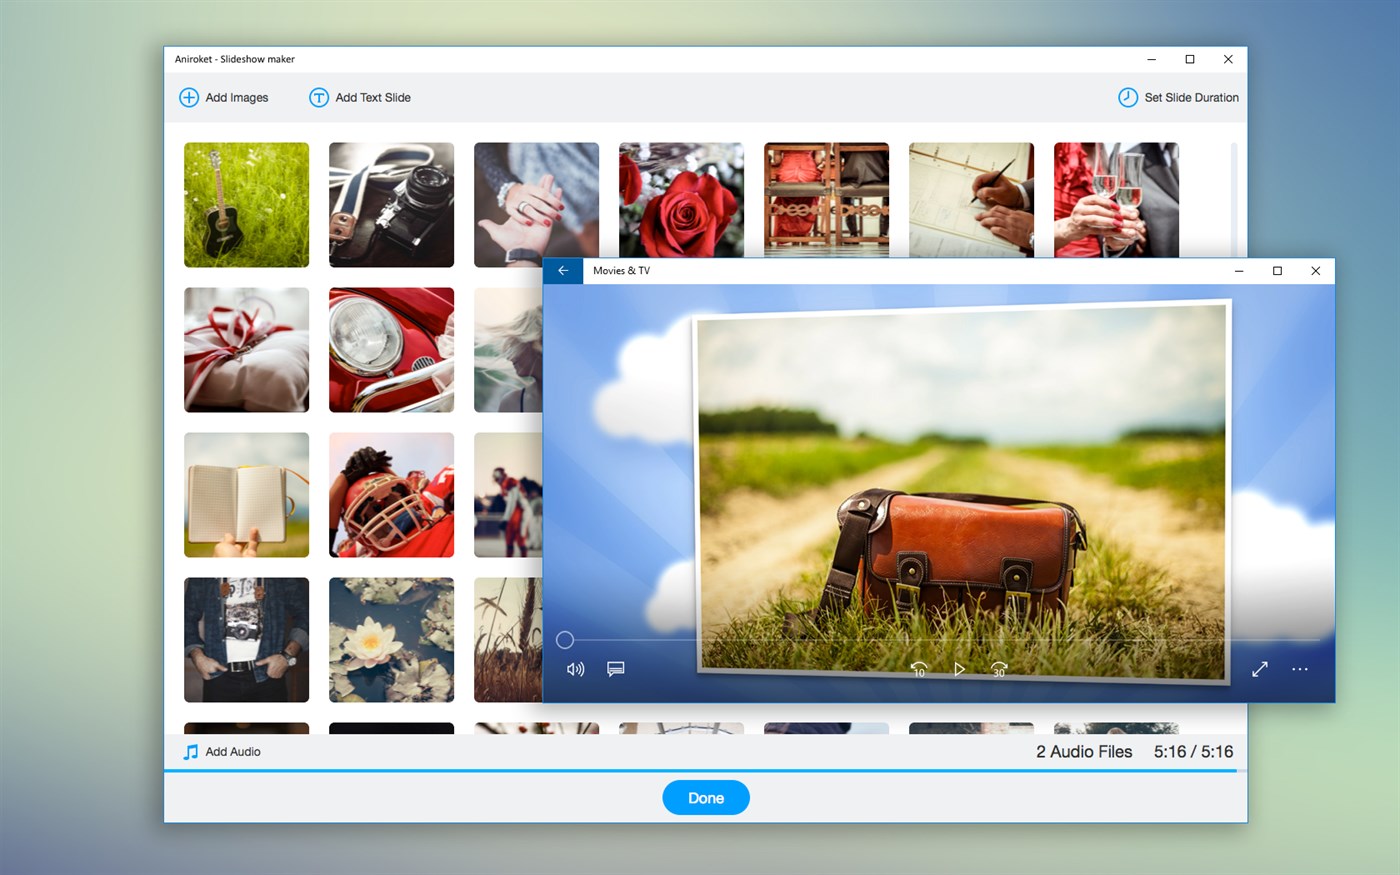Click the Add Images plus icon
The height and width of the screenshot is (875, 1400).
pos(188,97)
